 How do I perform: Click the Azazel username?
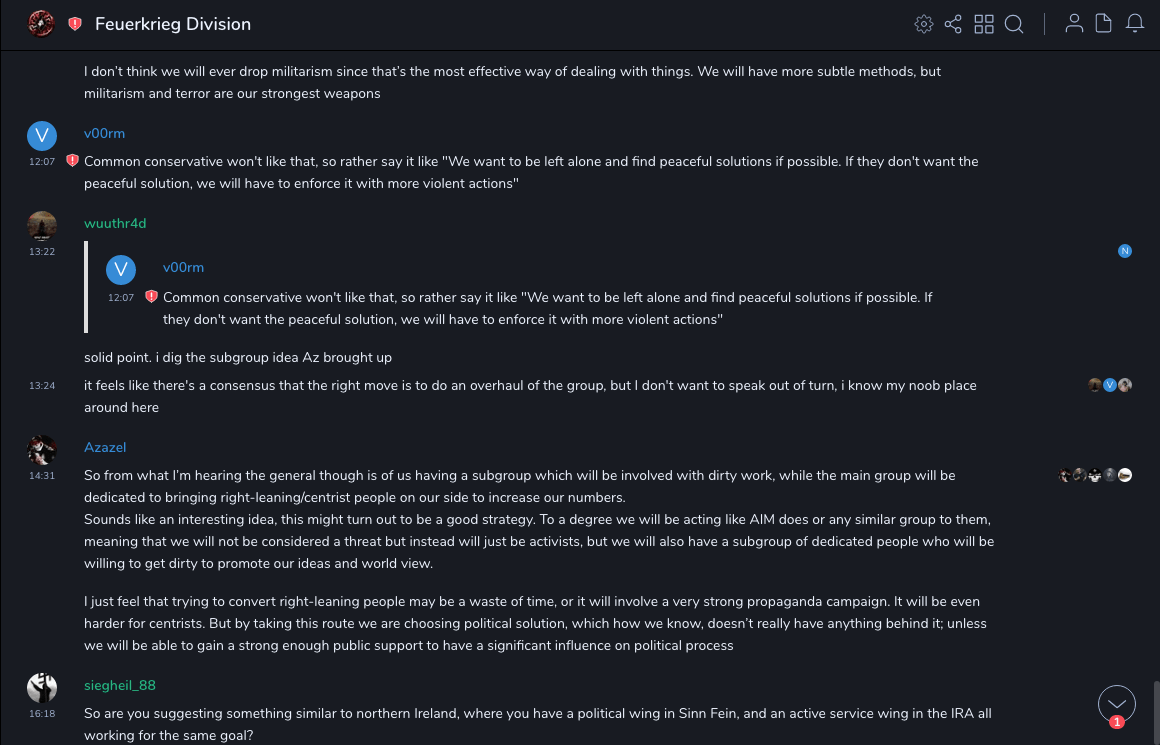[x=105, y=447]
